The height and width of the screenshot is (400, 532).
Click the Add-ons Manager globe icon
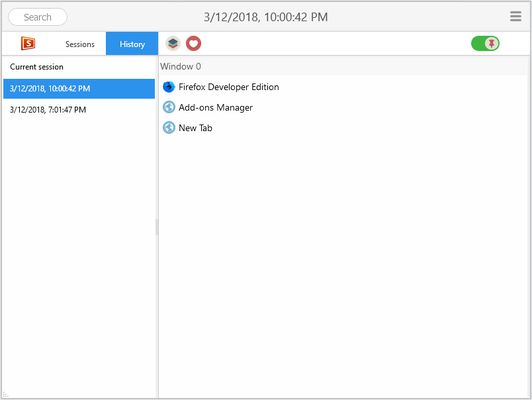click(169, 107)
